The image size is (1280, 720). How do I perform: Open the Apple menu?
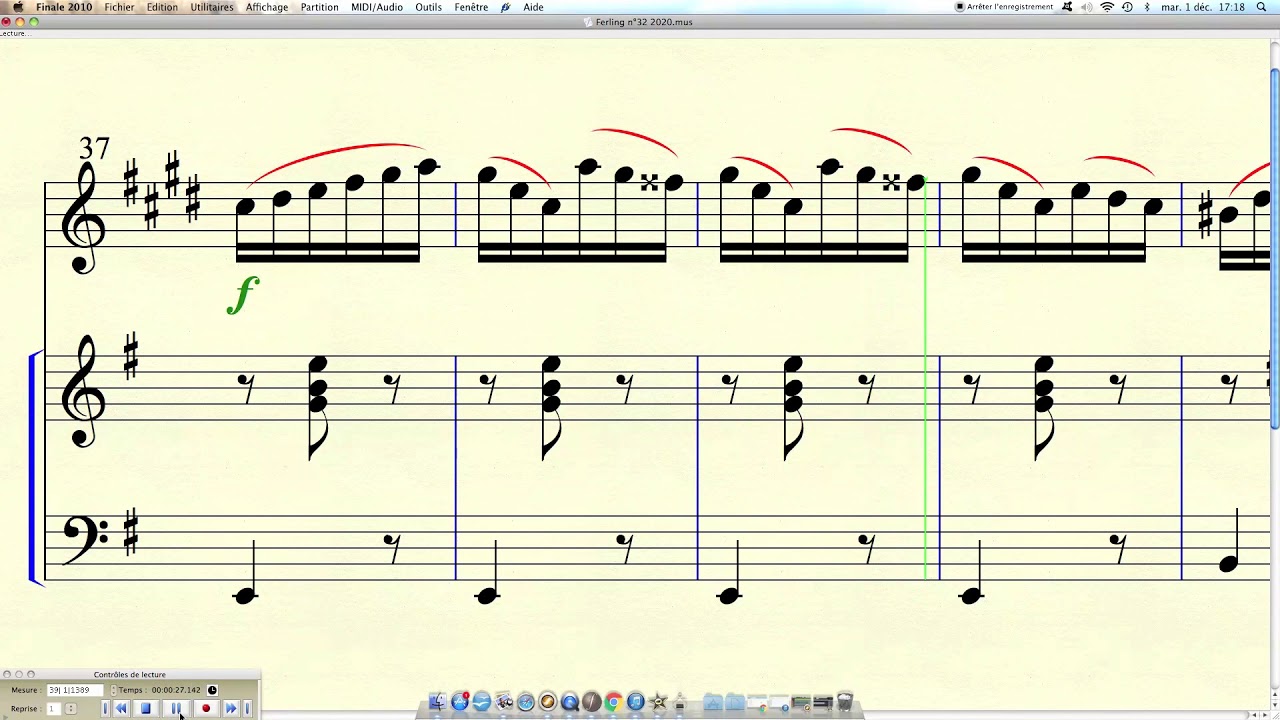click(x=17, y=7)
